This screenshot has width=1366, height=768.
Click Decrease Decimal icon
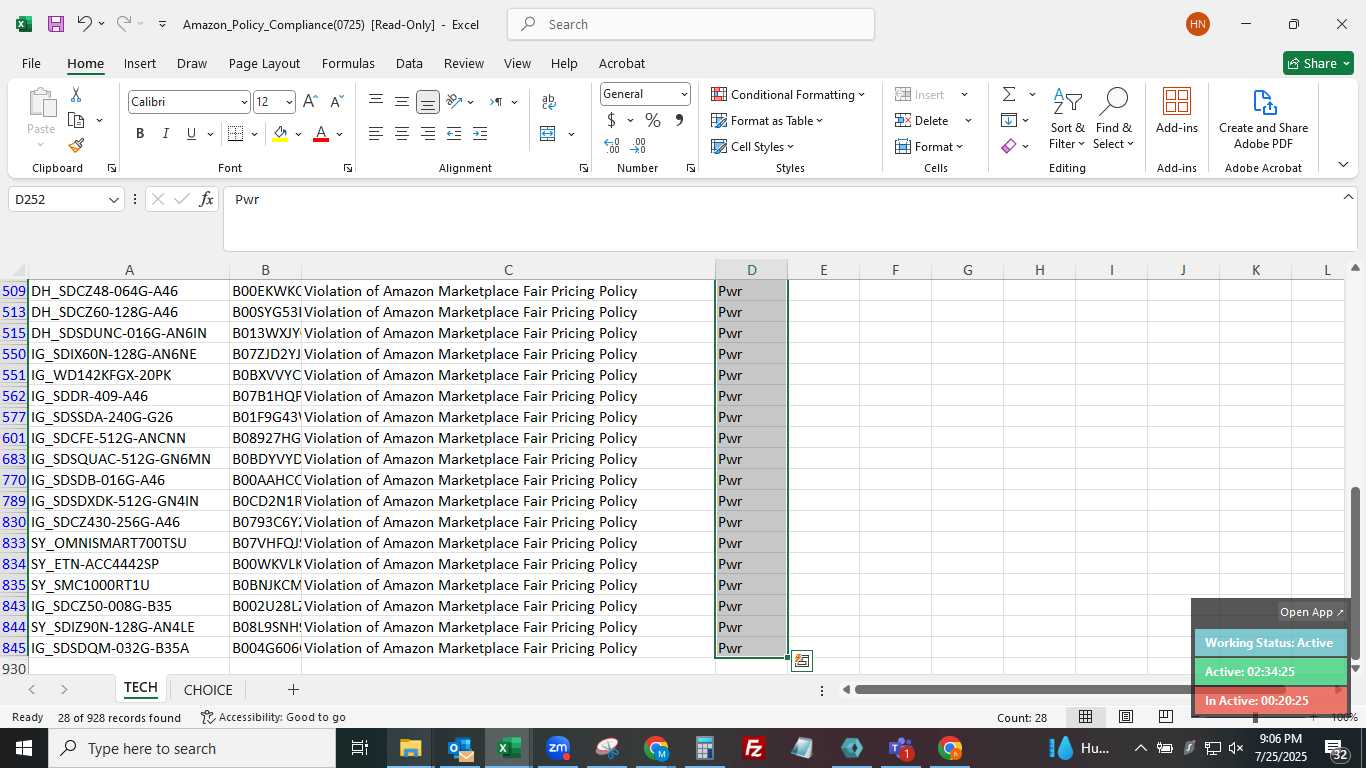[x=638, y=146]
